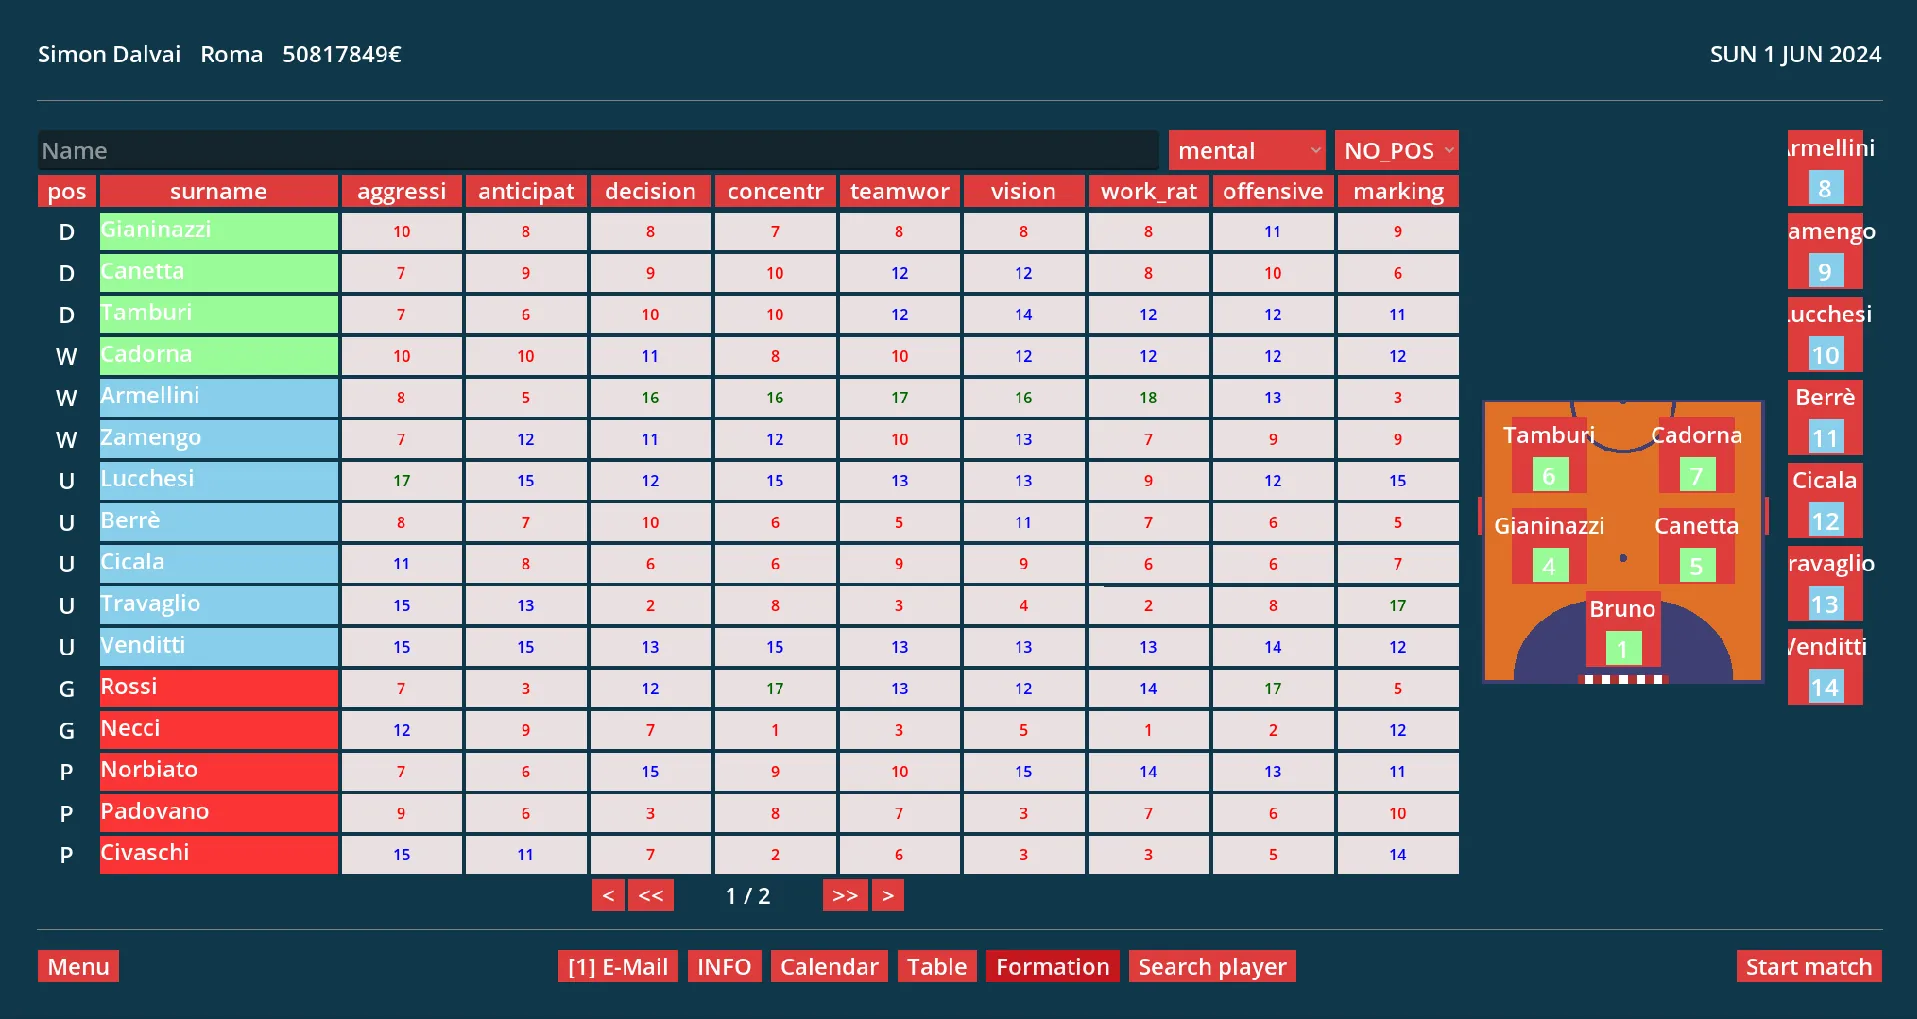Screen dimensions: 1917x1019
Task: Open the Formation tab
Action: 1052,967
